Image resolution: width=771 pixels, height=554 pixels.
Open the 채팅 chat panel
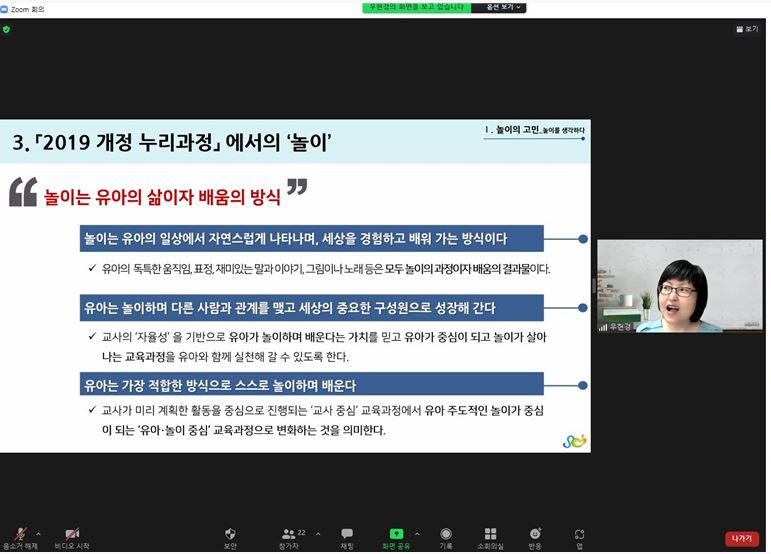pos(346,536)
